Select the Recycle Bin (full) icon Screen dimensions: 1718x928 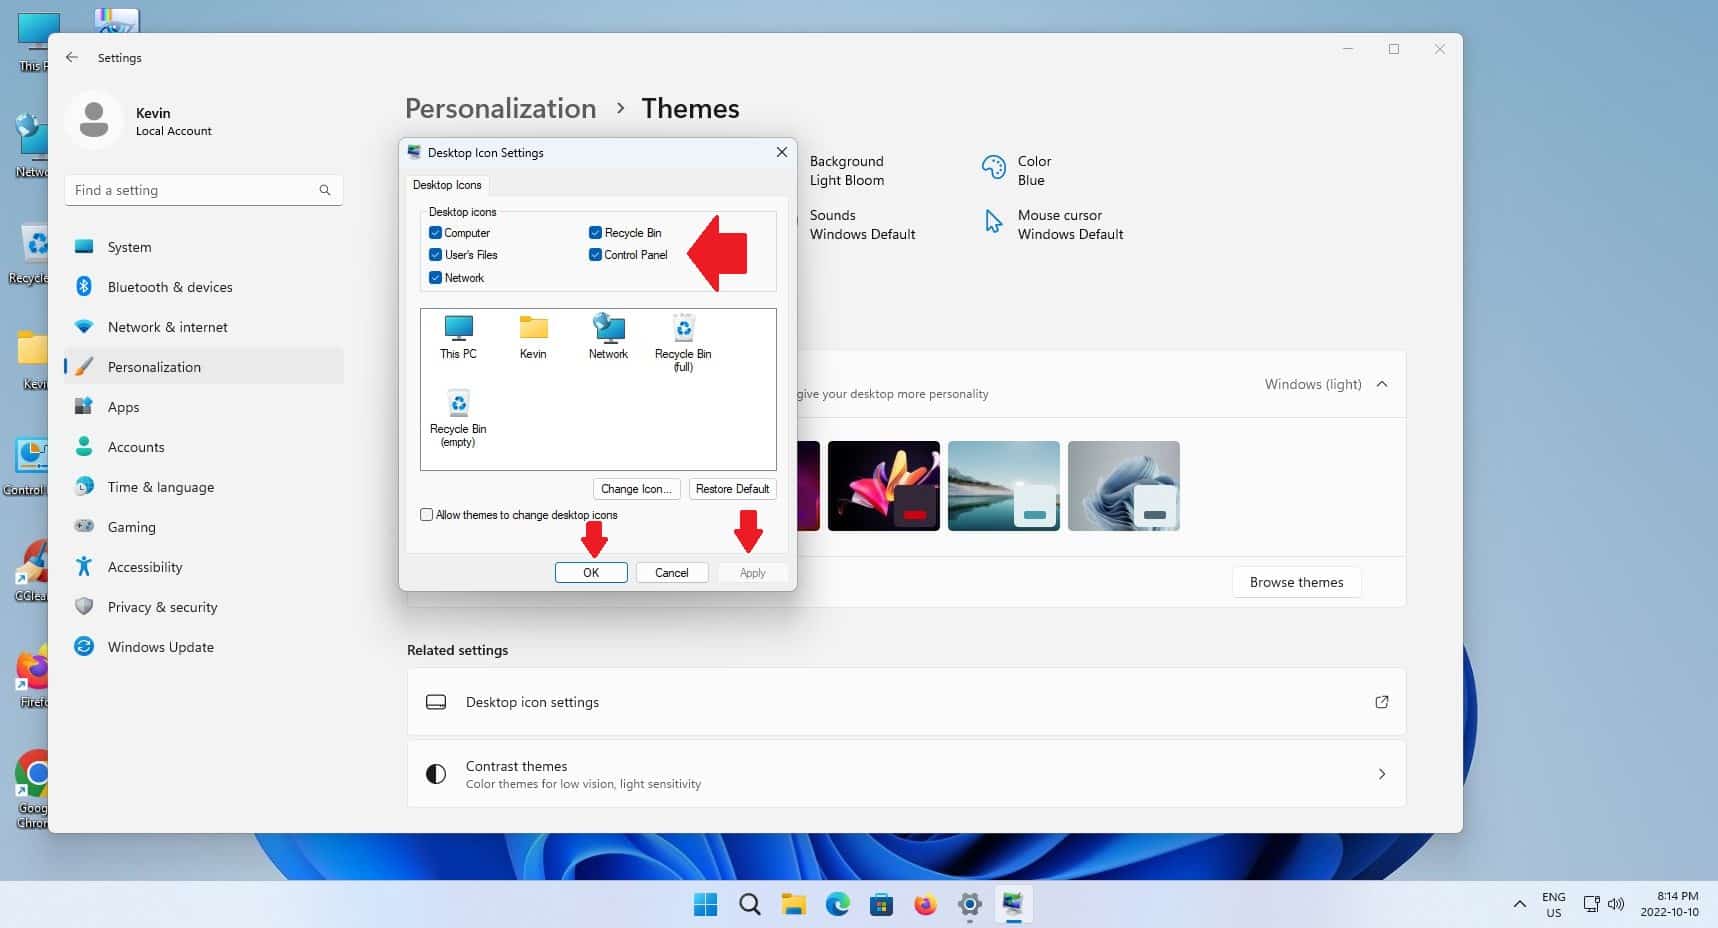click(x=682, y=340)
